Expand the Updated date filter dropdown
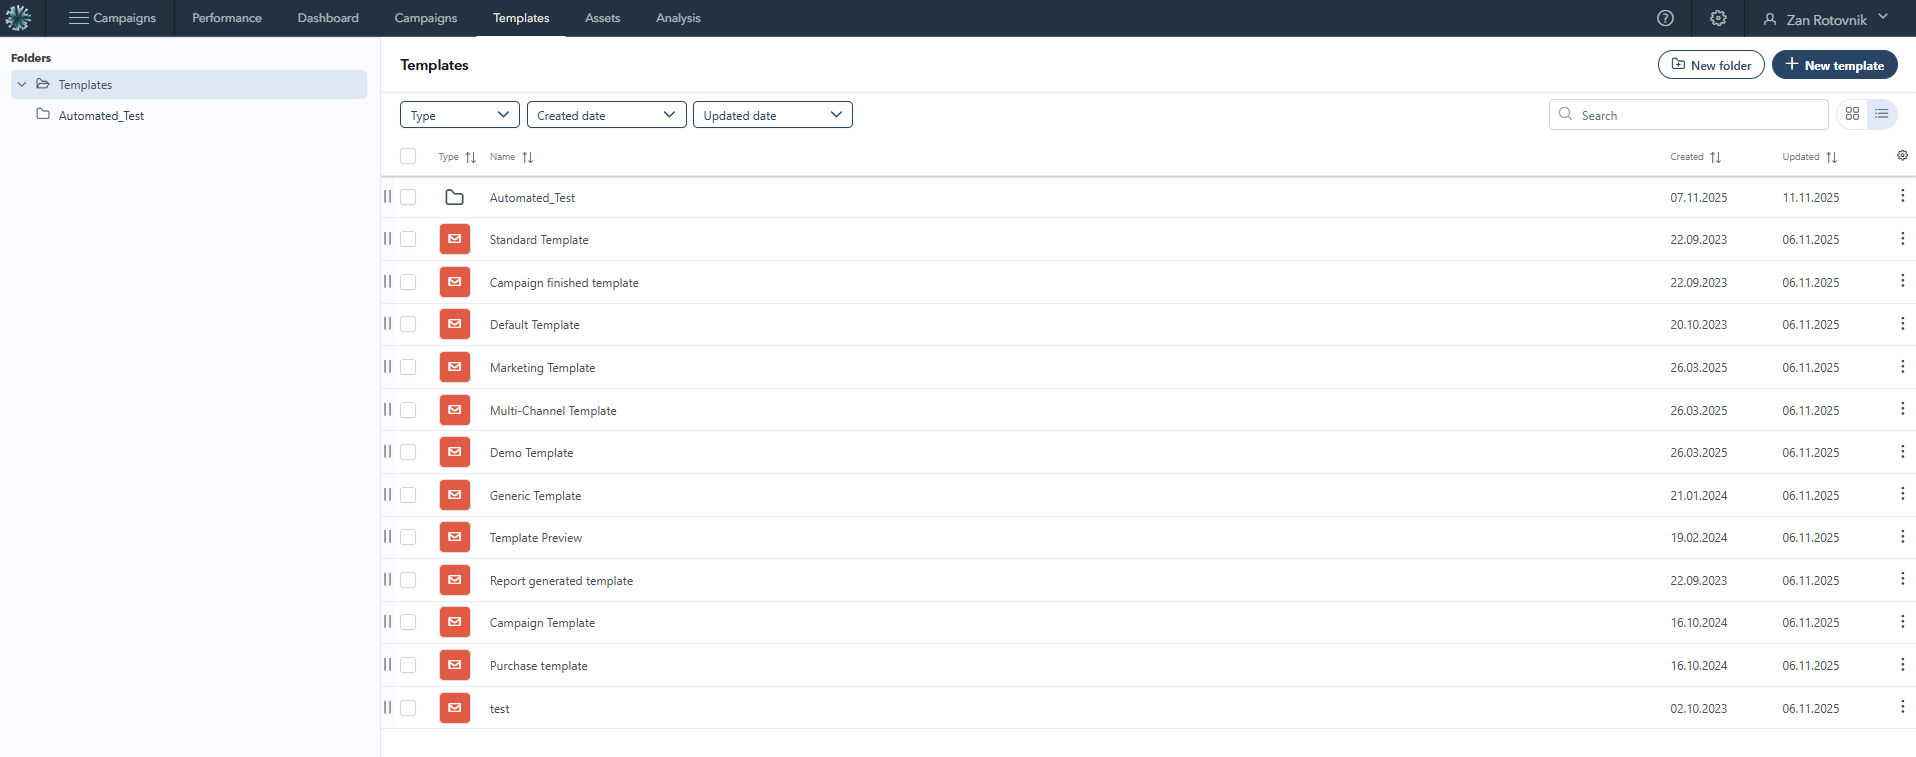This screenshot has width=1916, height=757. 772,115
